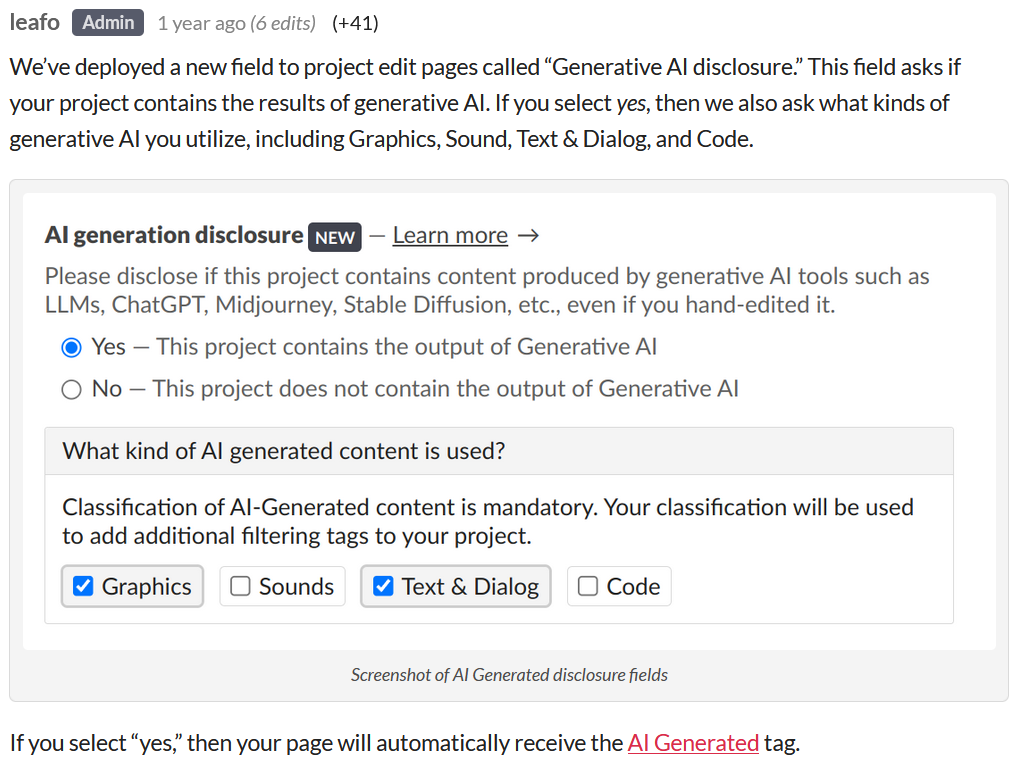Viewport: 1031px width, 771px height.
Task: Click the arrow beside Learn more
Action: coord(529,235)
